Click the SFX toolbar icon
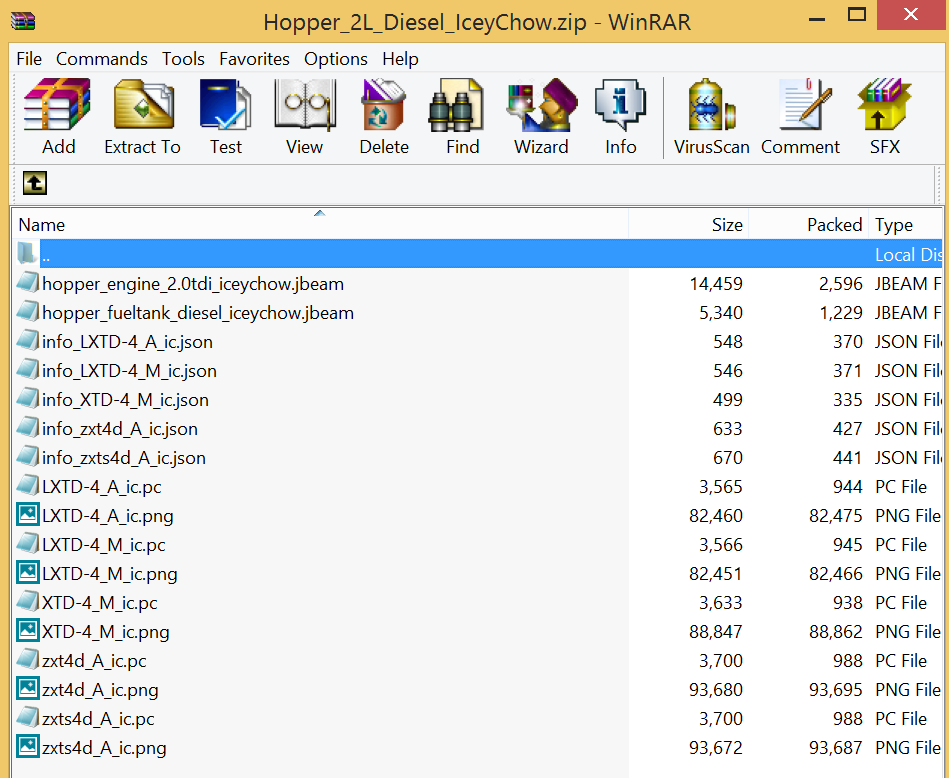 click(884, 105)
